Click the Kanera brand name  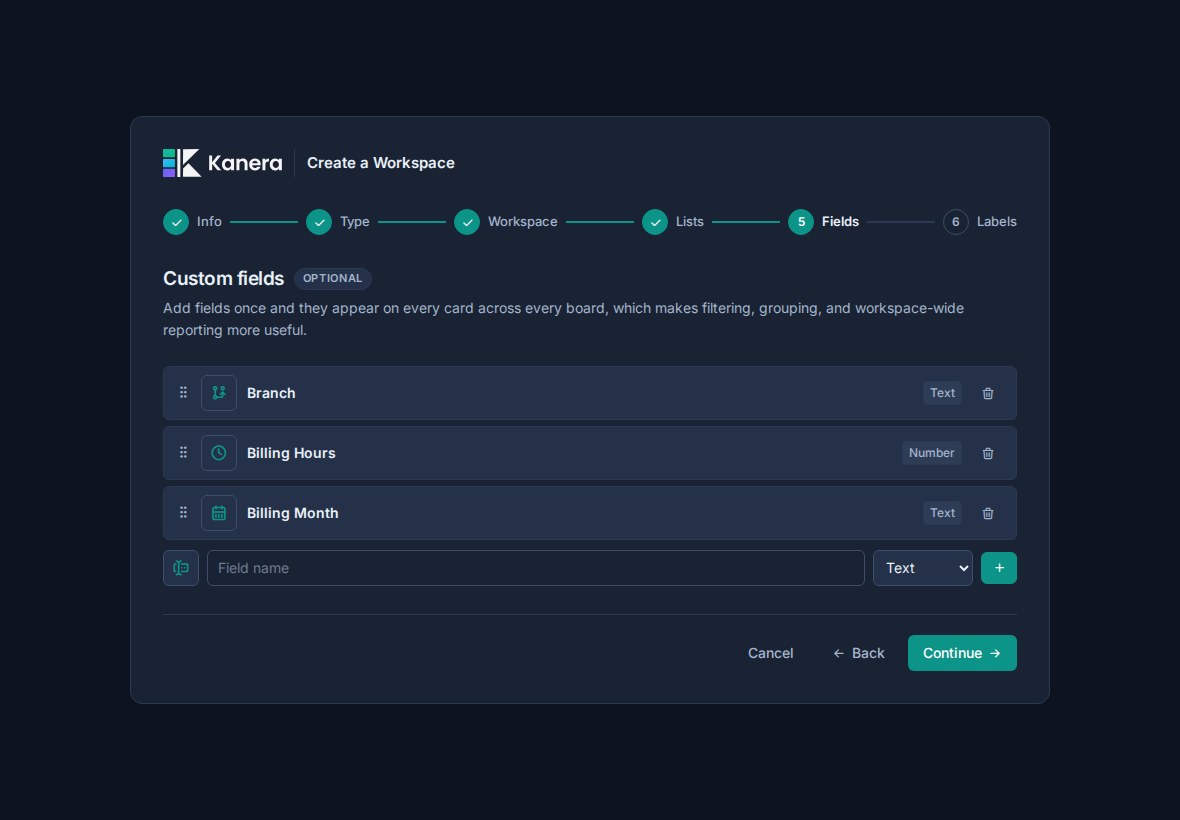[x=245, y=163]
